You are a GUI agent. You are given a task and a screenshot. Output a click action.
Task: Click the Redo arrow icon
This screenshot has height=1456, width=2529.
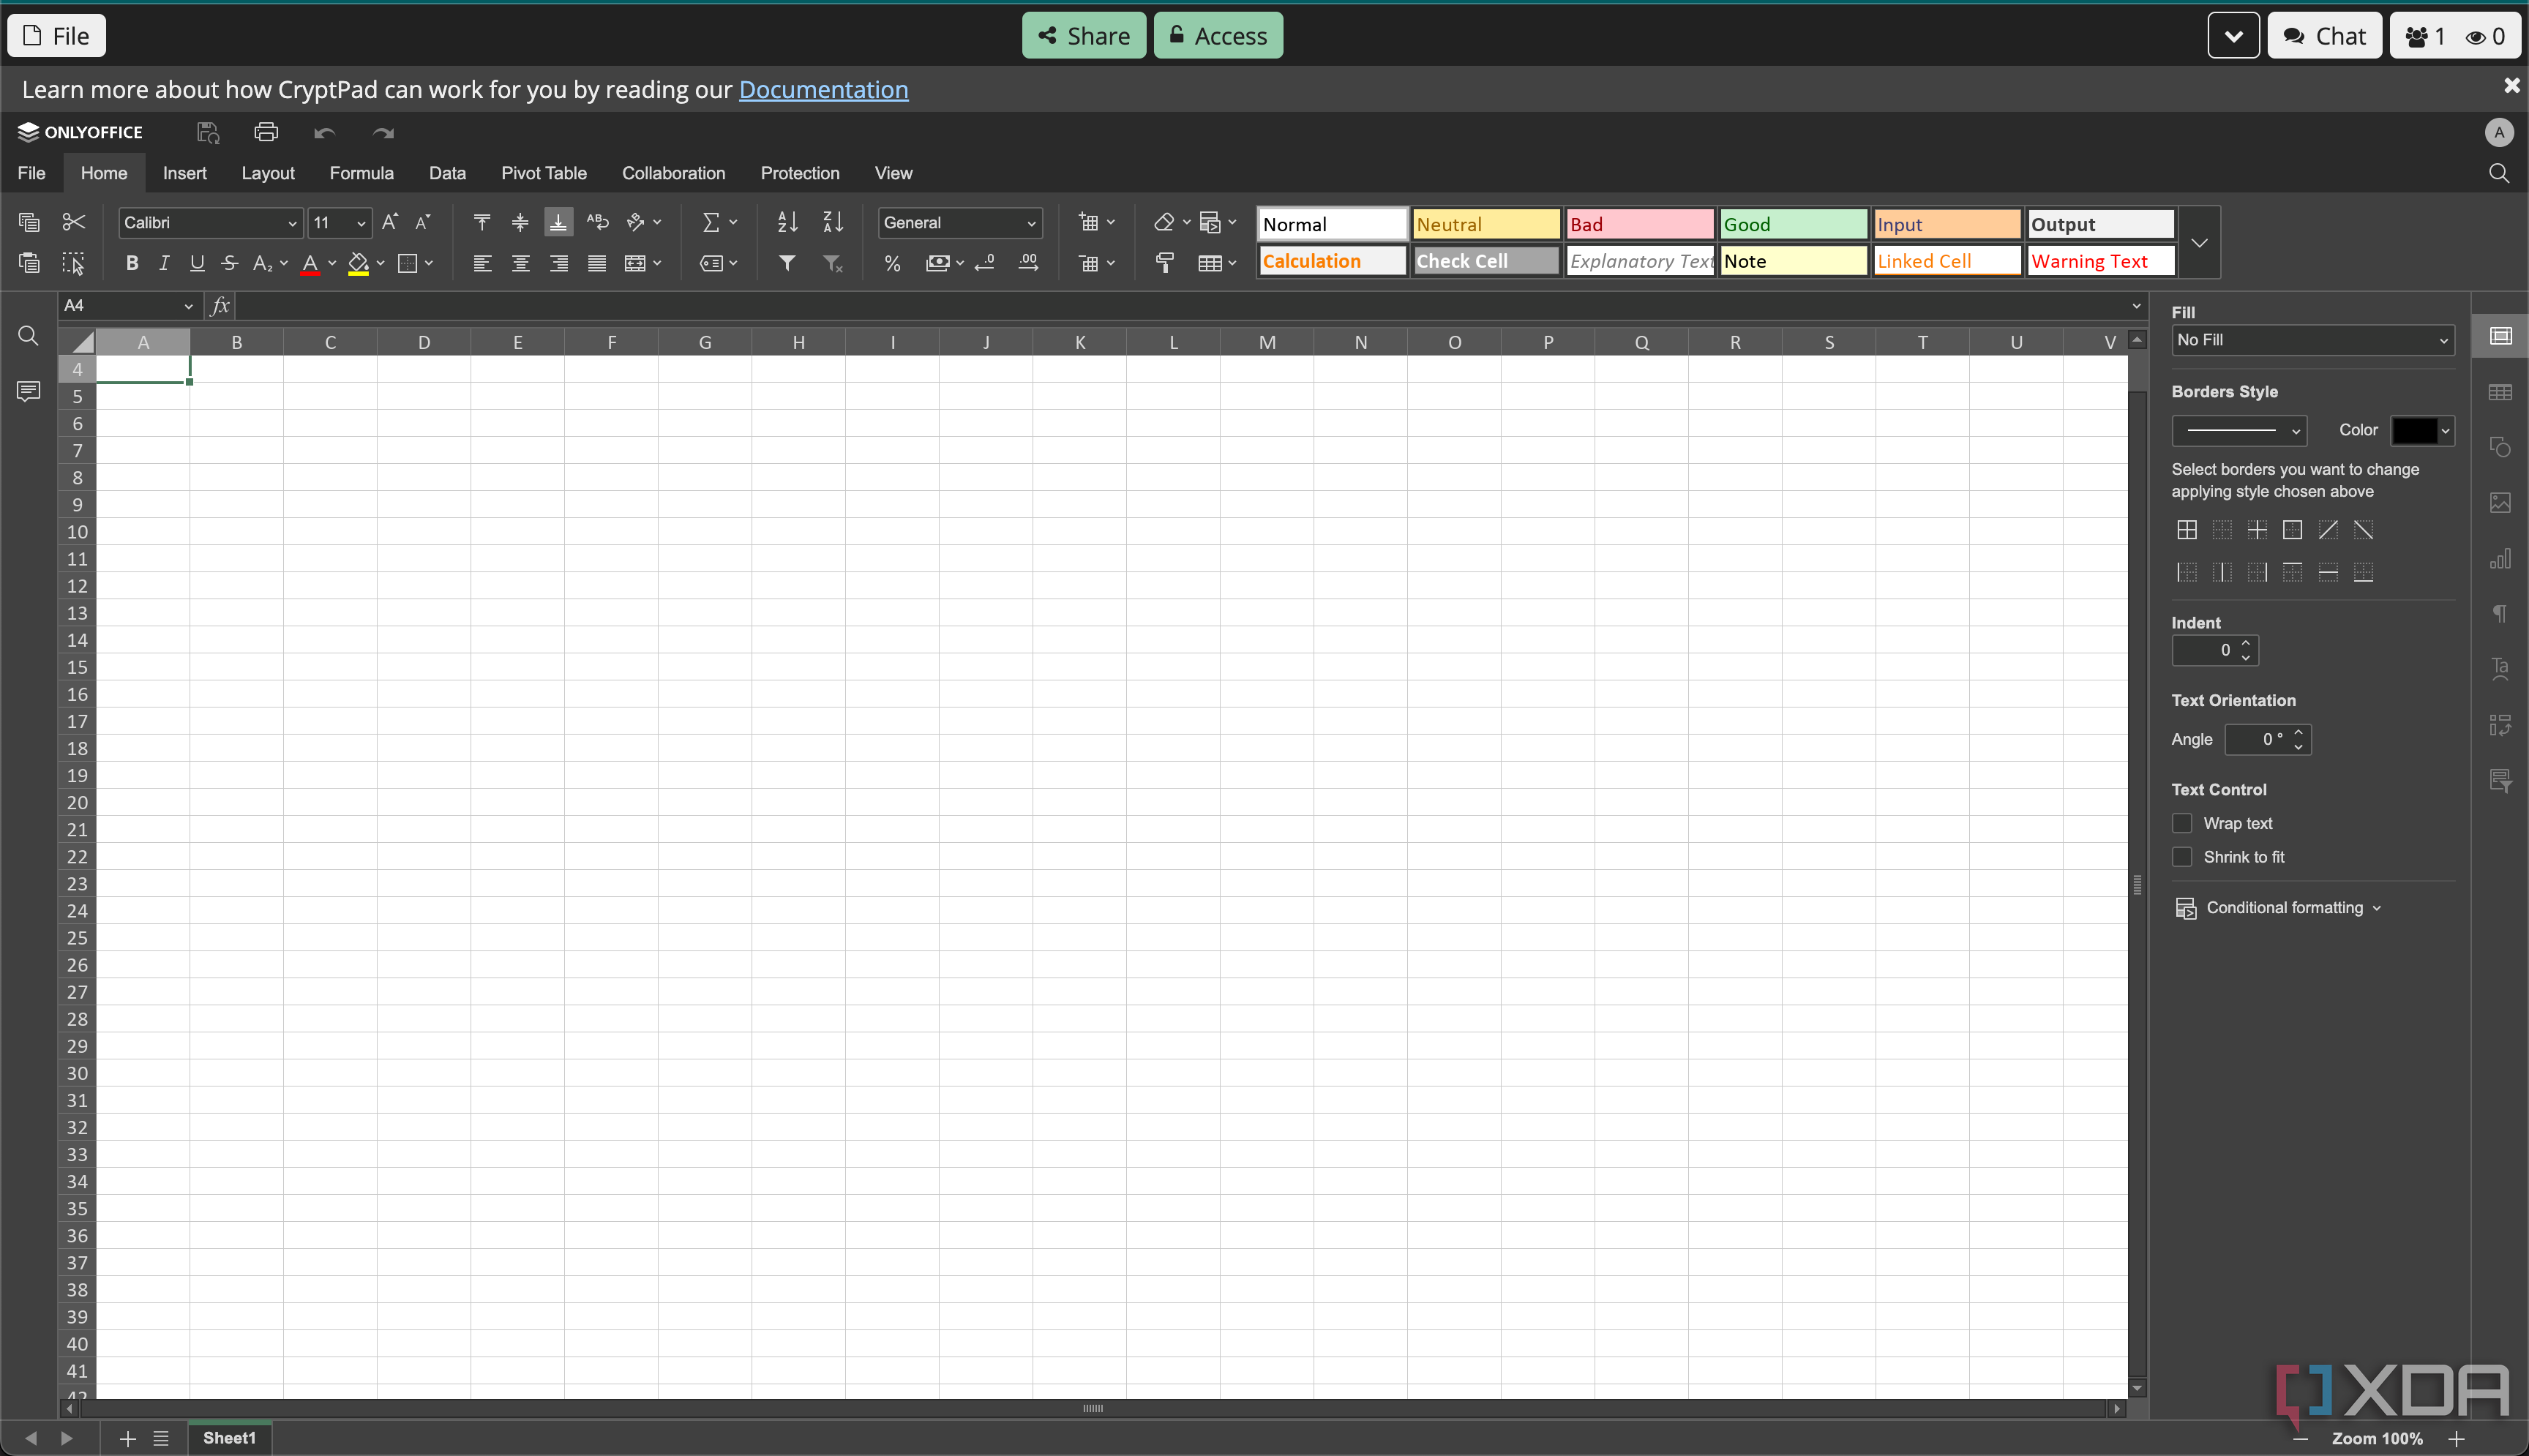coord(383,132)
